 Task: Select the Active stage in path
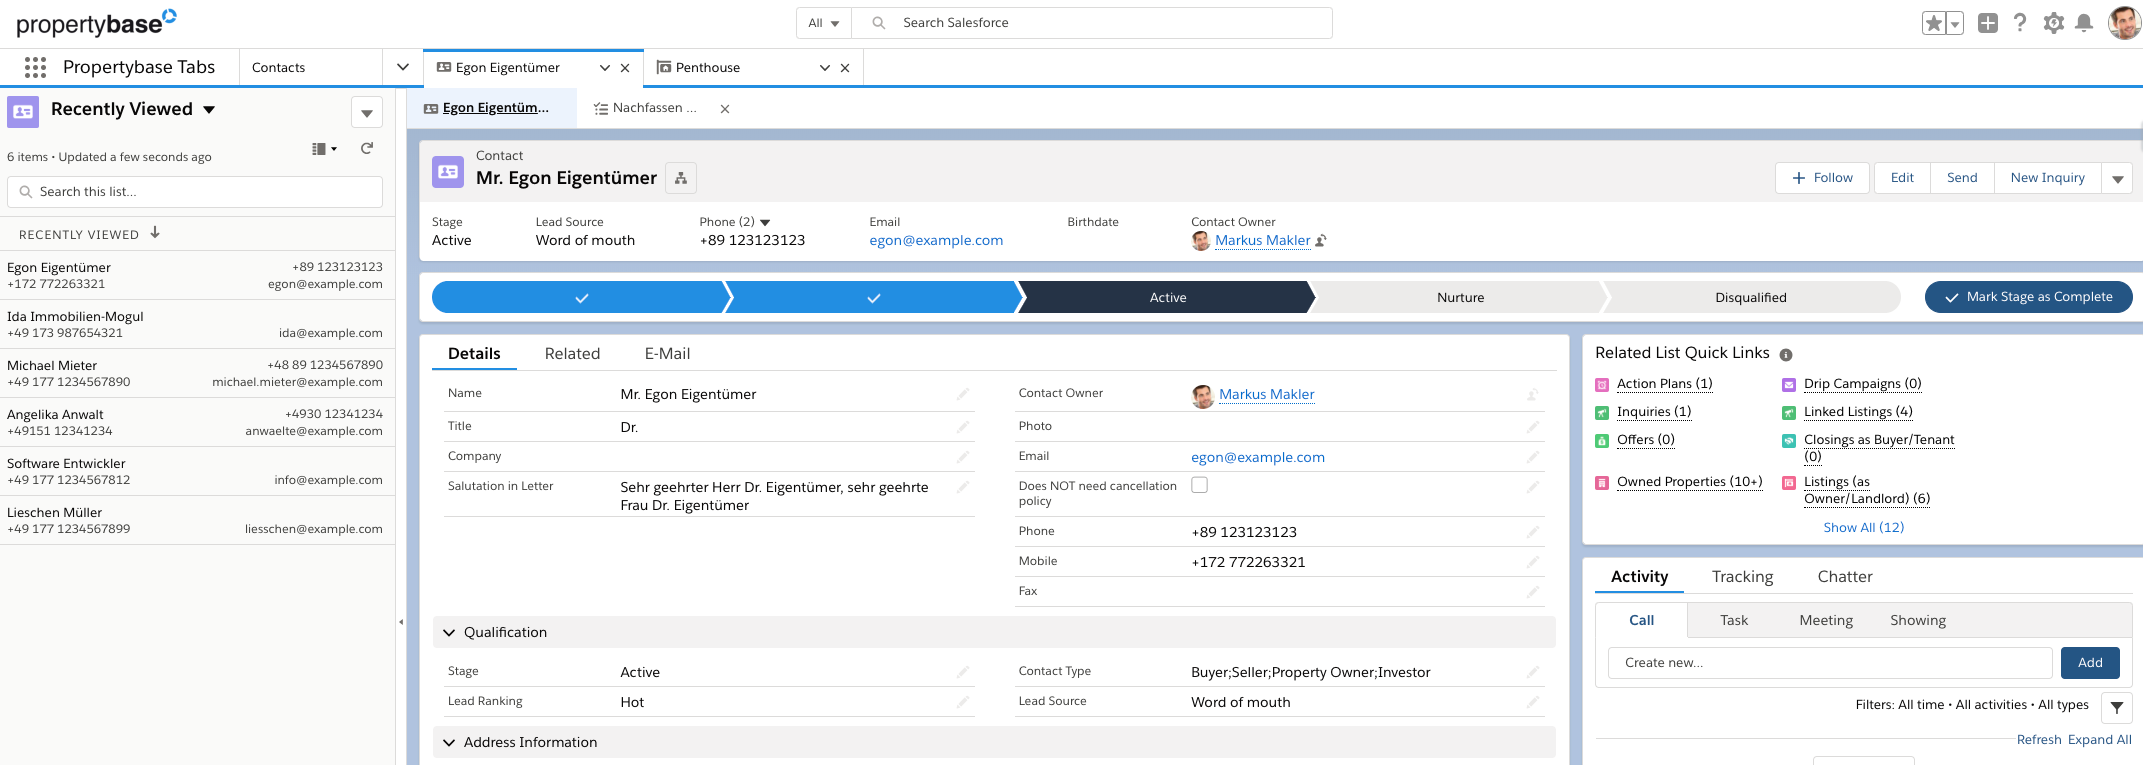[x=1167, y=297]
